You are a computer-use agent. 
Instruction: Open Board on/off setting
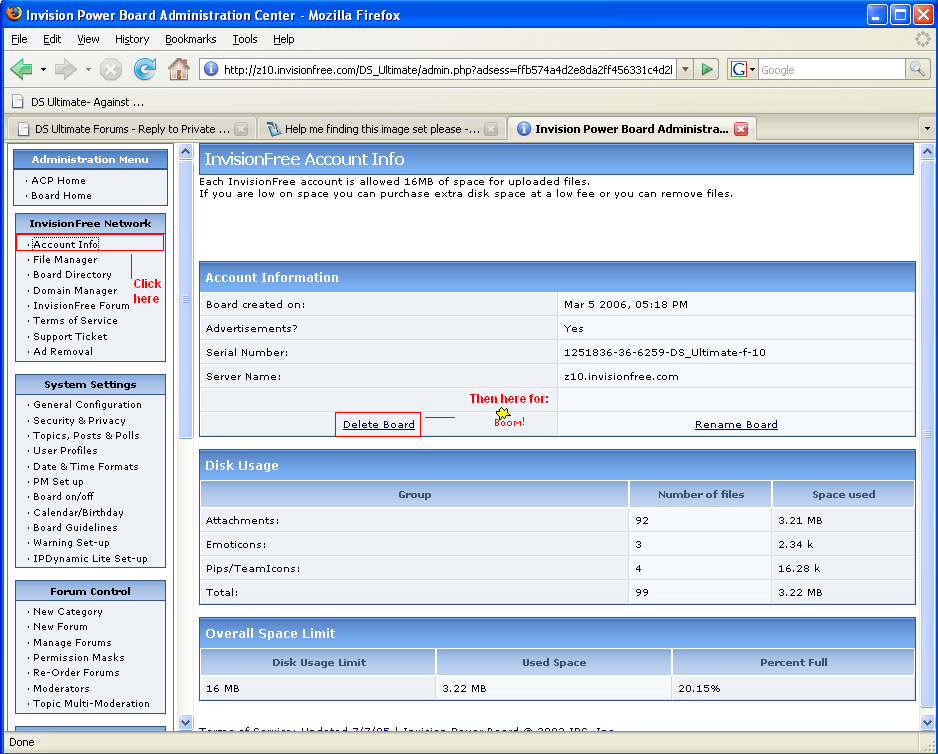63,497
